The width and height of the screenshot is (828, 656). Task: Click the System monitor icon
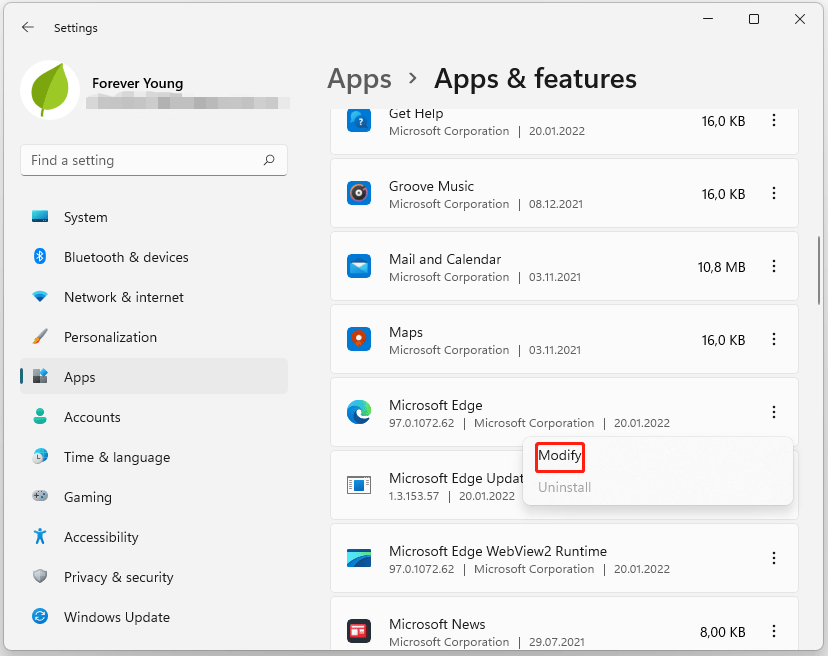tap(40, 217)
